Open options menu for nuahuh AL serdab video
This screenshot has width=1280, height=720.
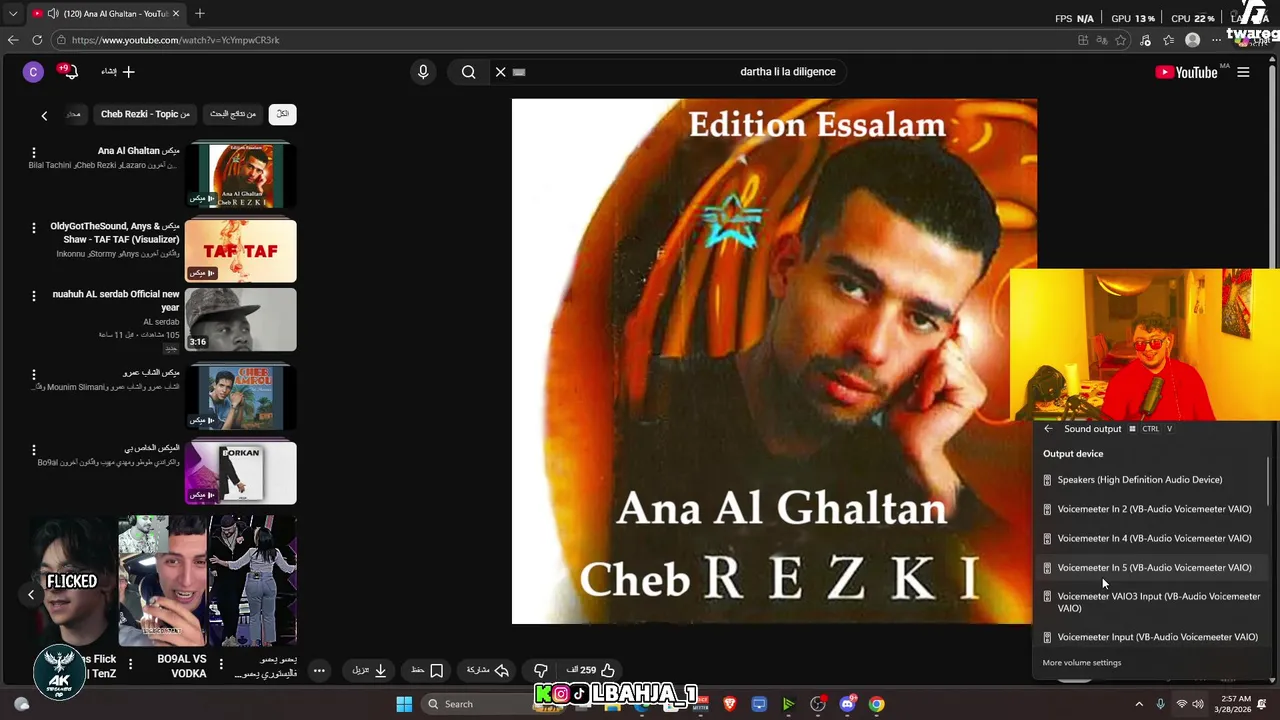34,296
